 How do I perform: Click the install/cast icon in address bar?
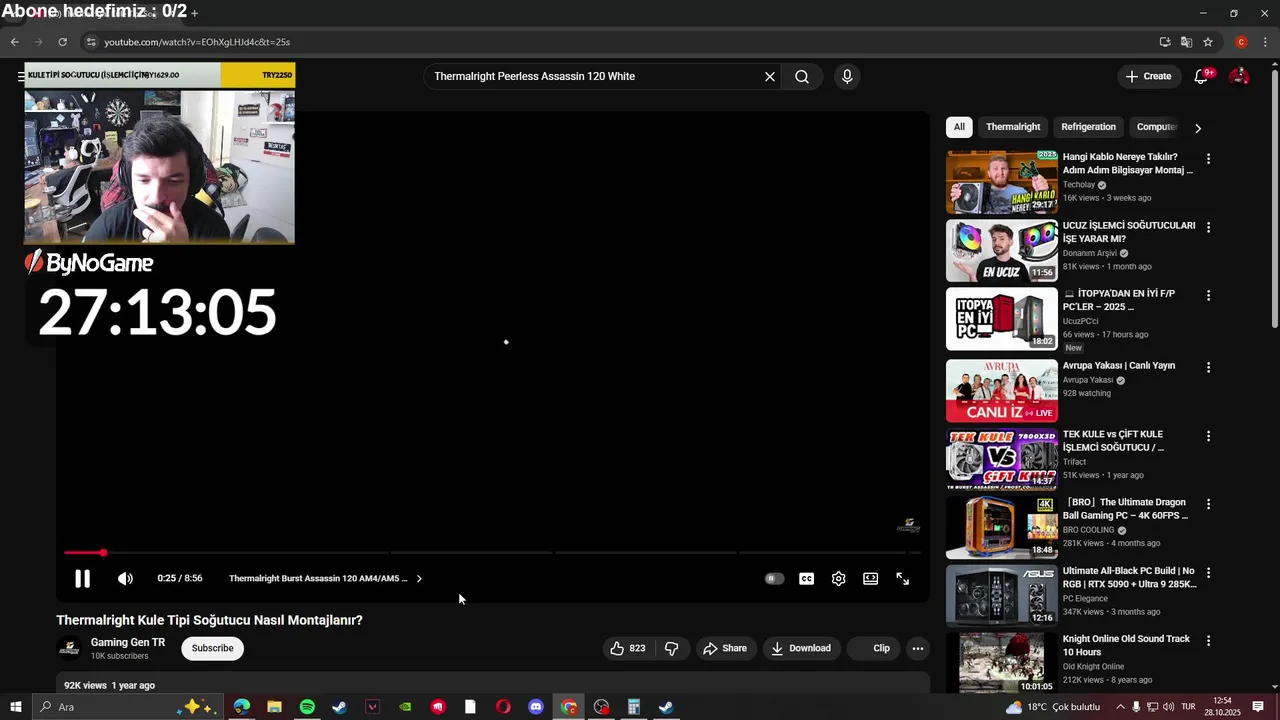click(1165, 42)
